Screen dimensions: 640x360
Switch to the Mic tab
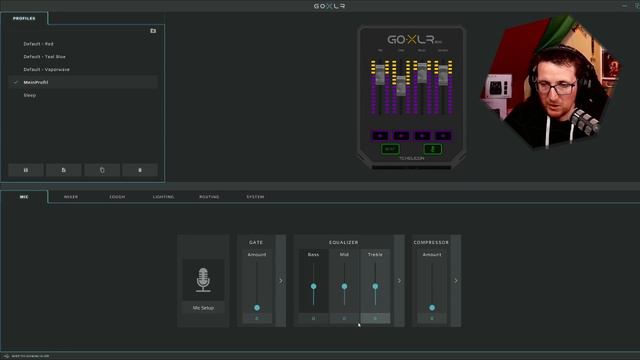coord(24,197)
